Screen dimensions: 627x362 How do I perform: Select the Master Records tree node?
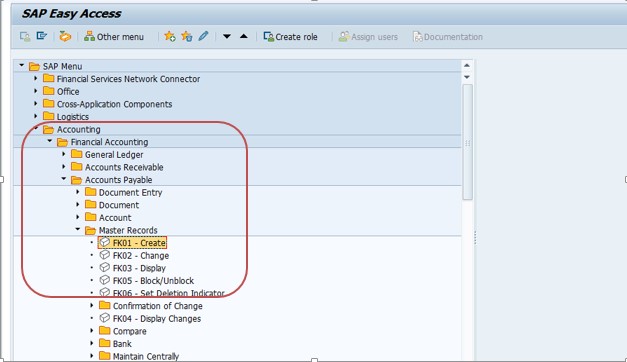[128, 230]
